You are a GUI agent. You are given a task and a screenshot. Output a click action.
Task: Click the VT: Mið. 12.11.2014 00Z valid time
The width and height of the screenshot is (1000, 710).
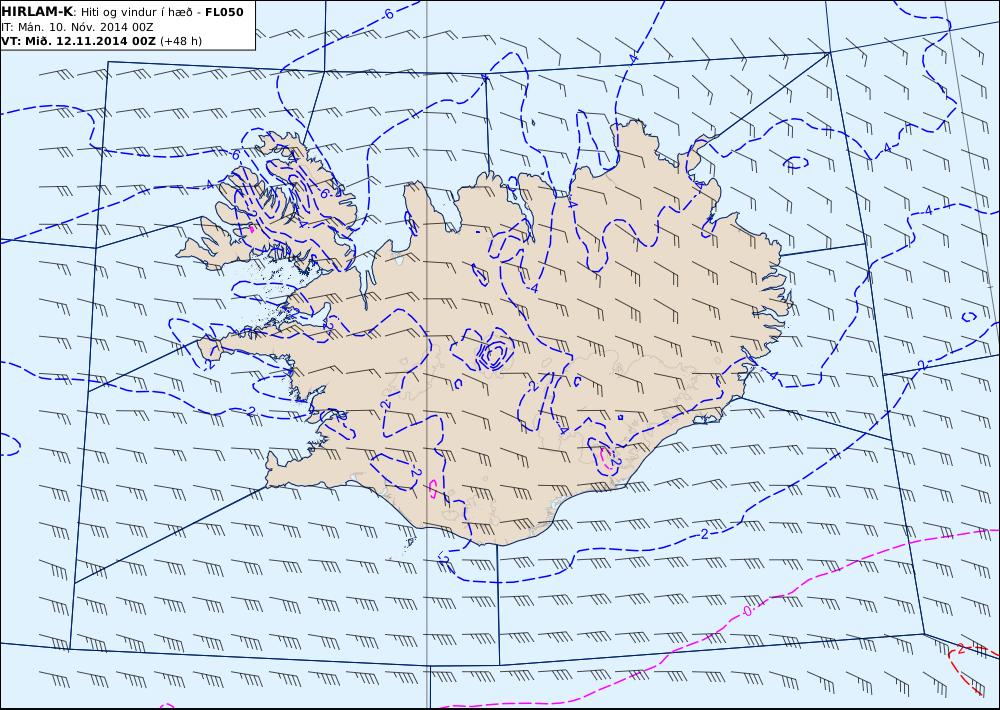pyautogui.click(x=78, y=41)
